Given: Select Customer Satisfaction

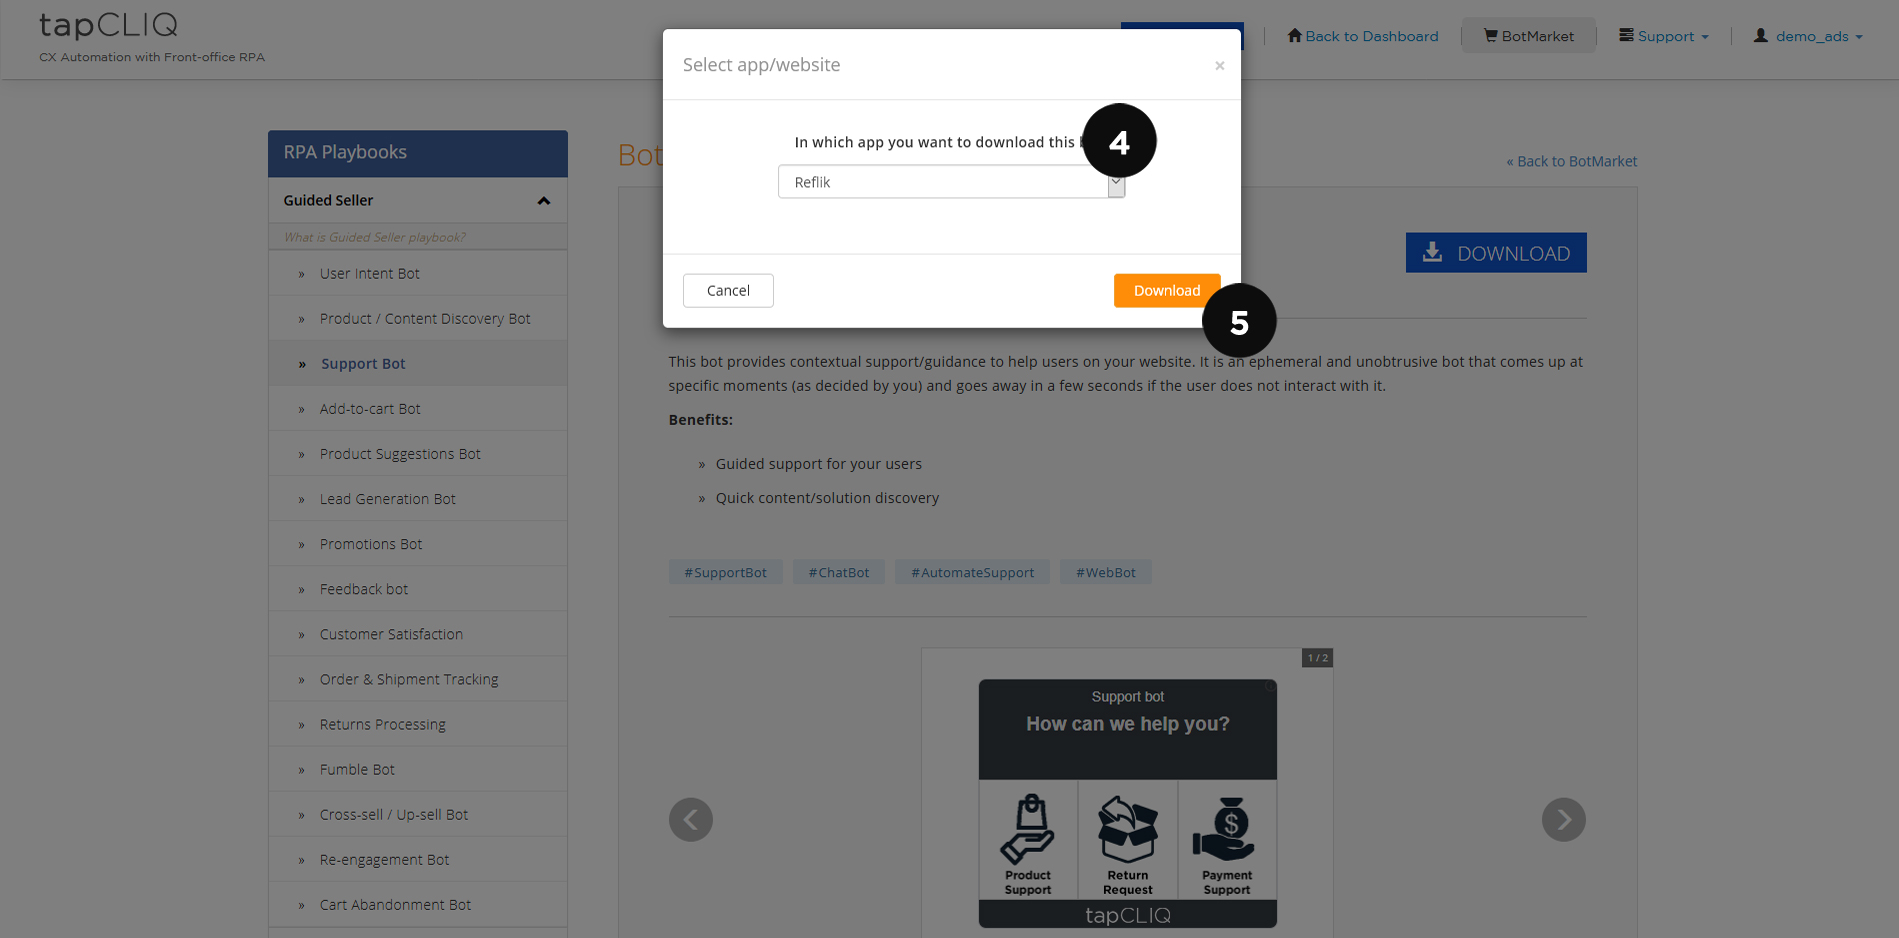Looking at the screenshot, I should pos(418,633).
